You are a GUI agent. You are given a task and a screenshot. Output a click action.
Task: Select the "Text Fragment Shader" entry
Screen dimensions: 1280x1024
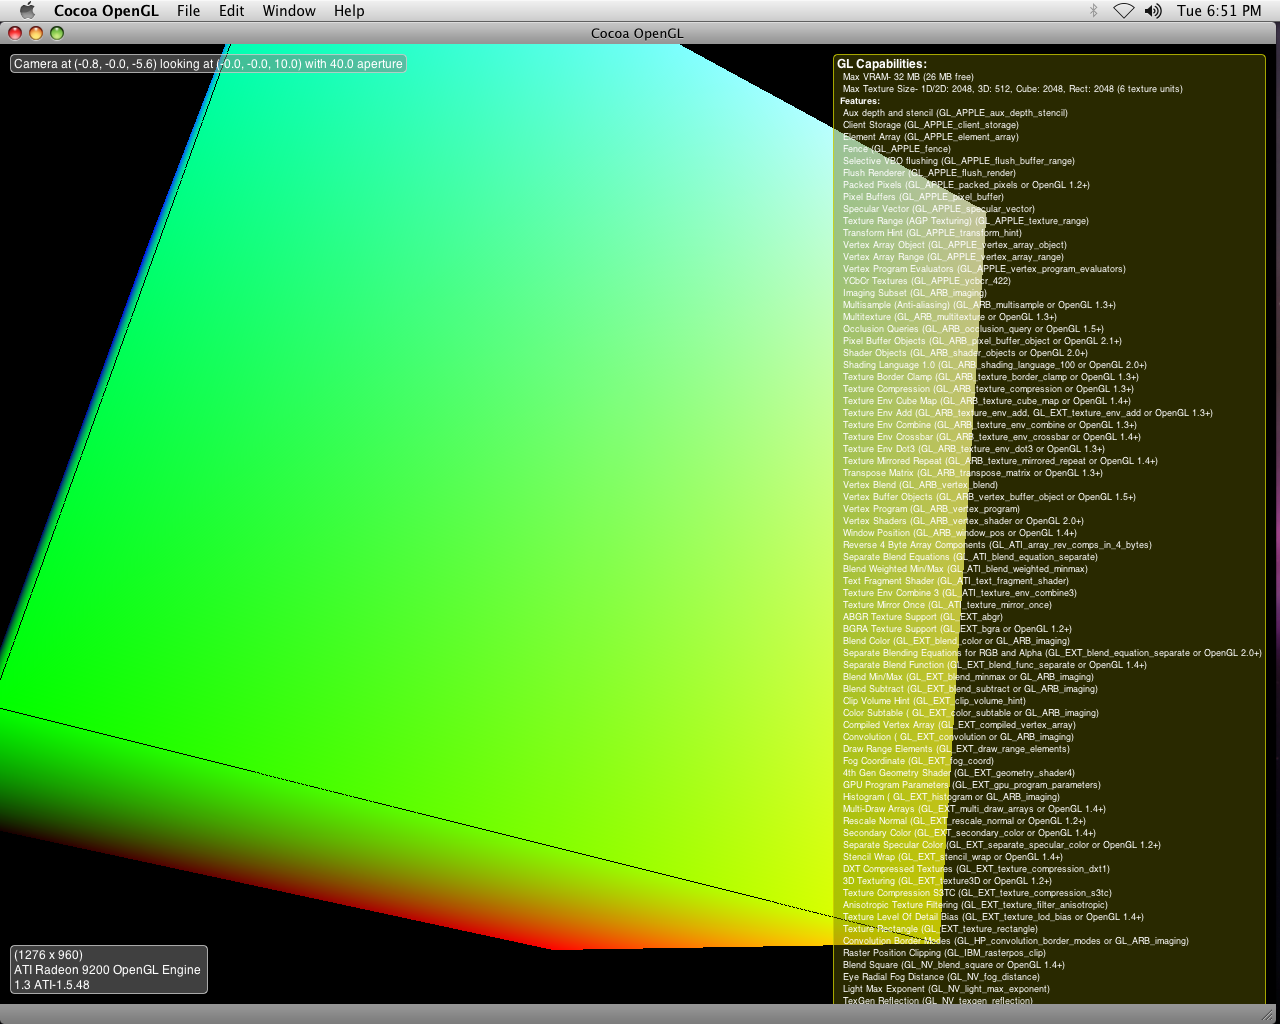(955, 581)
